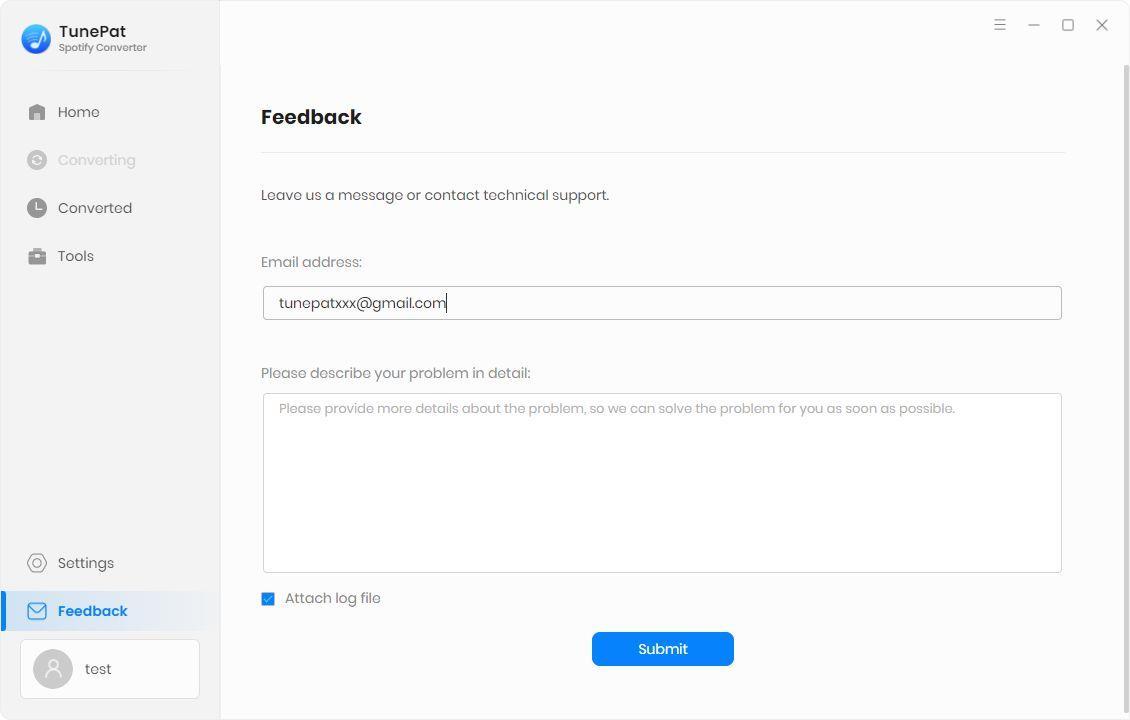Screen dimensions: 1130x720
Task: Click the TunePat logo icon
Action: tap(36, 39)
